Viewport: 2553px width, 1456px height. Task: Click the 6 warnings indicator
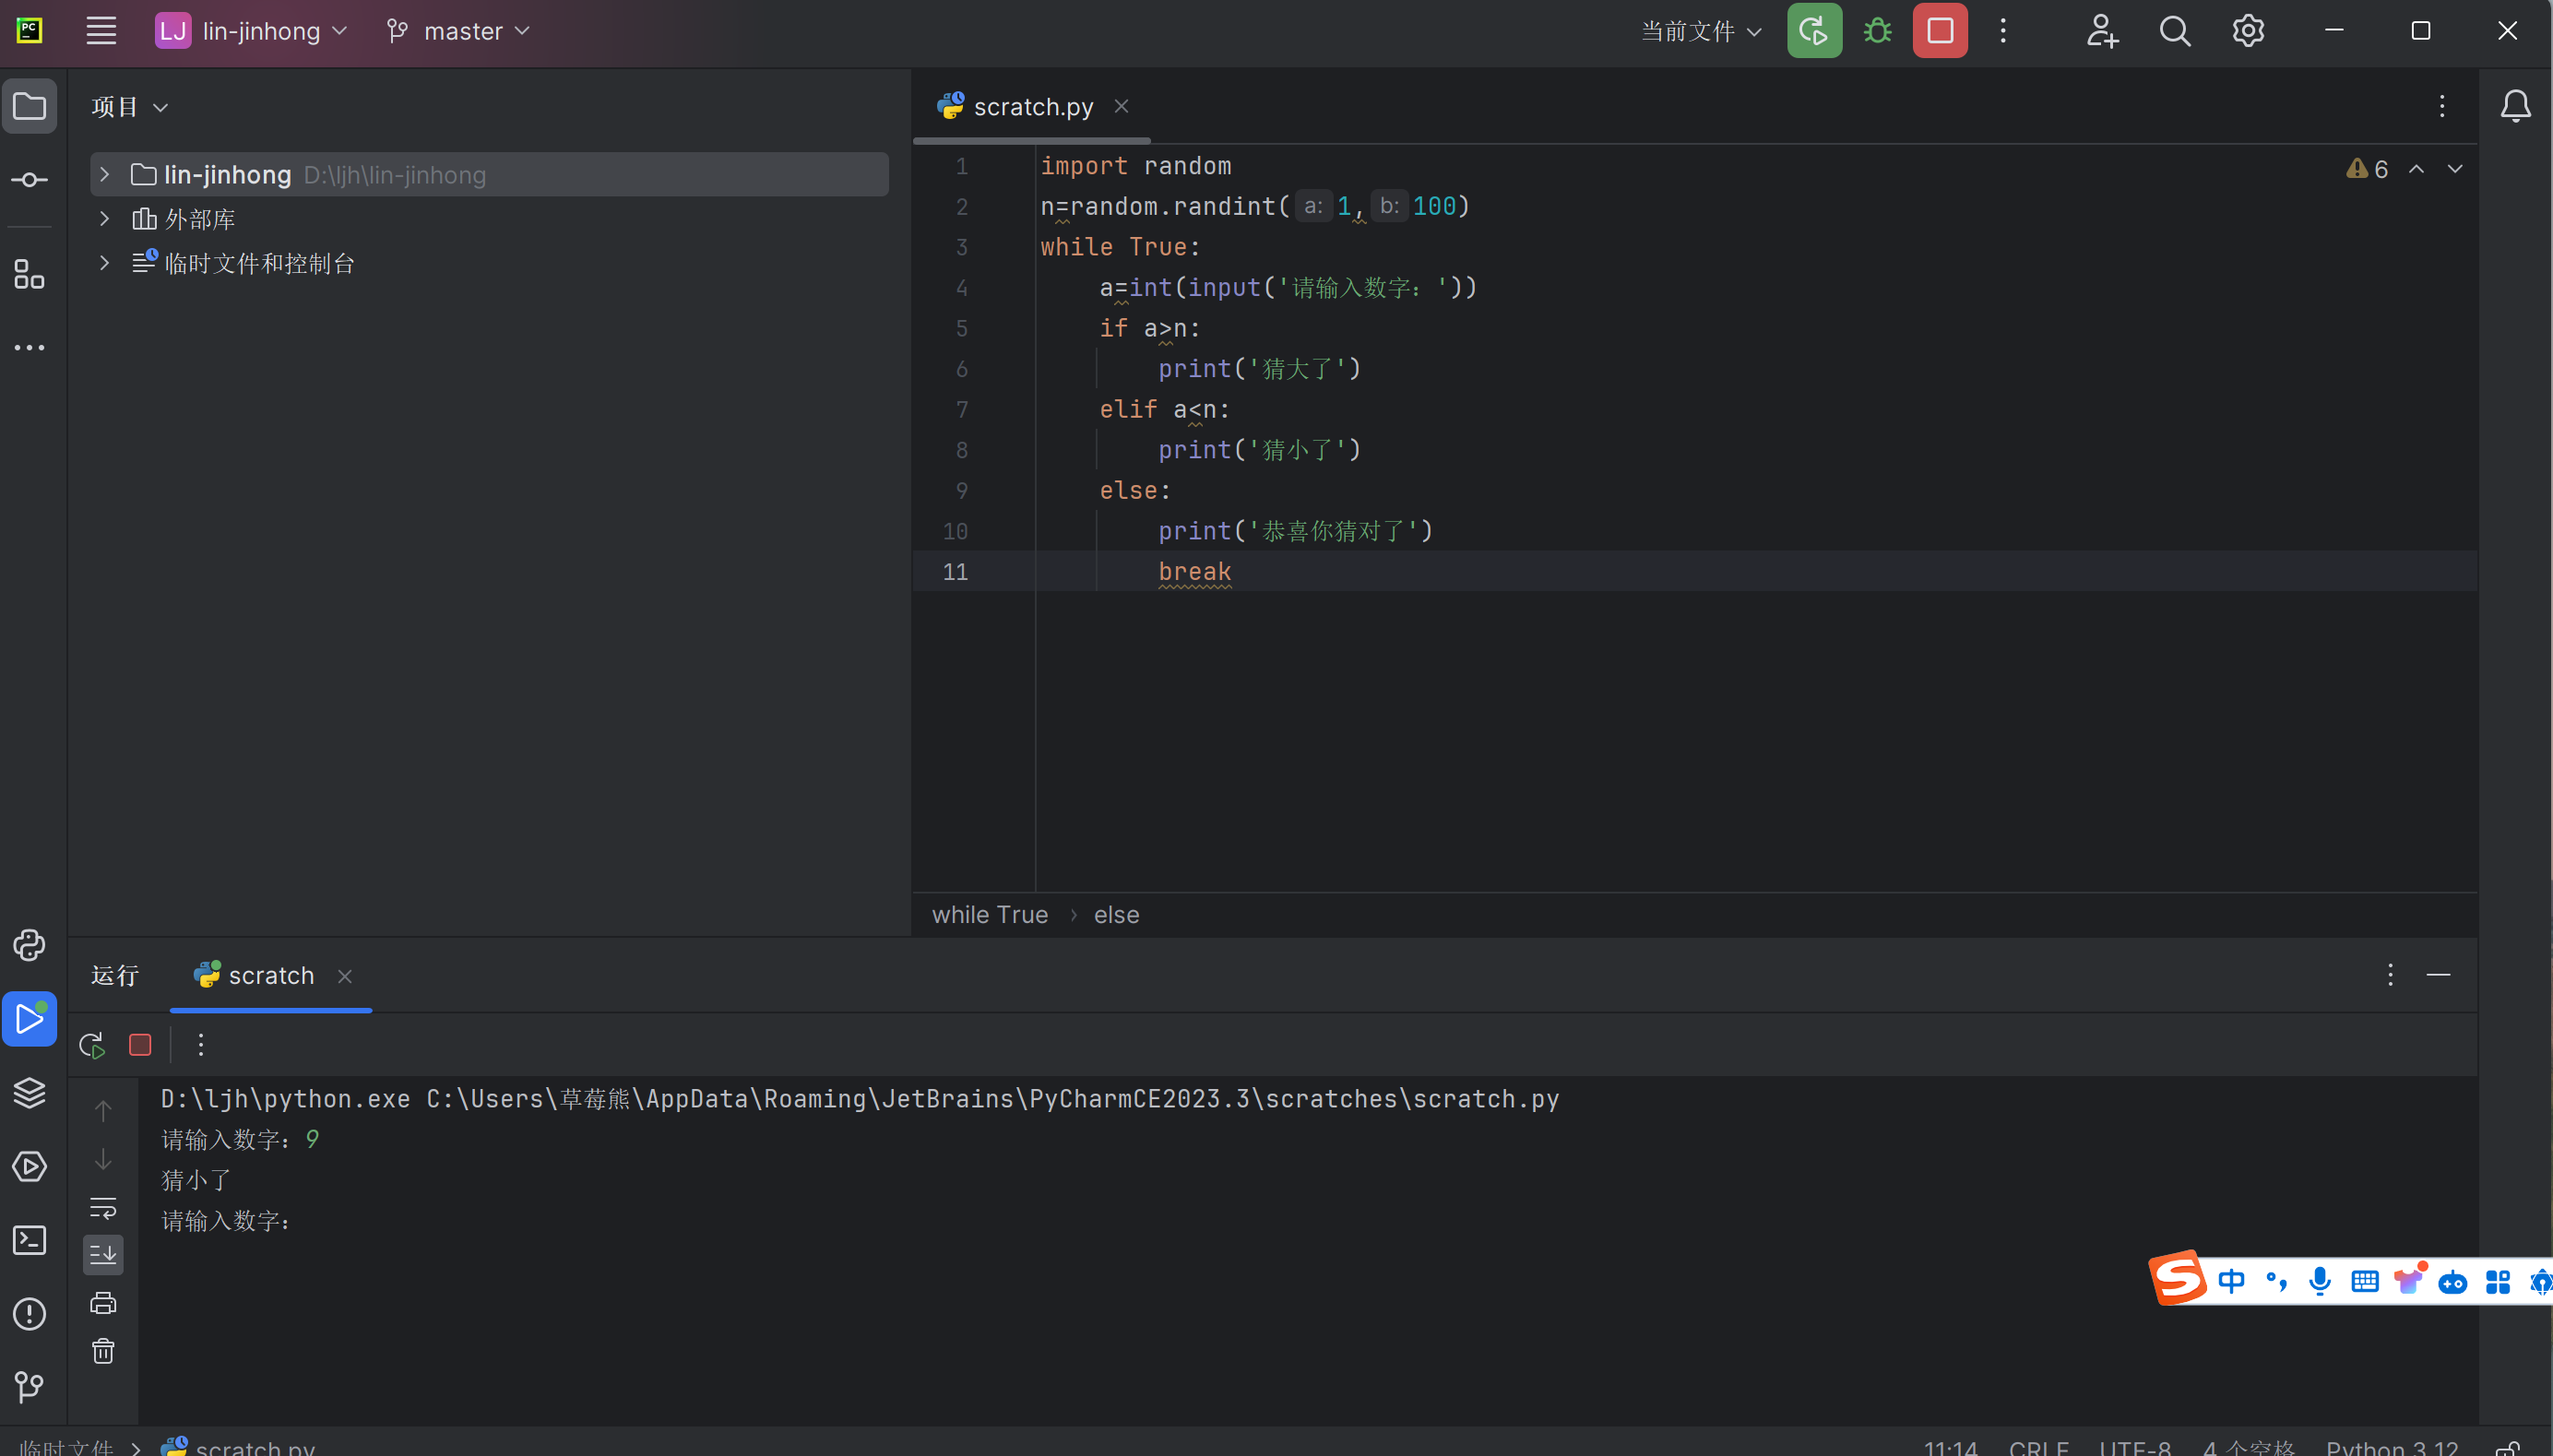click(2368, 169)
